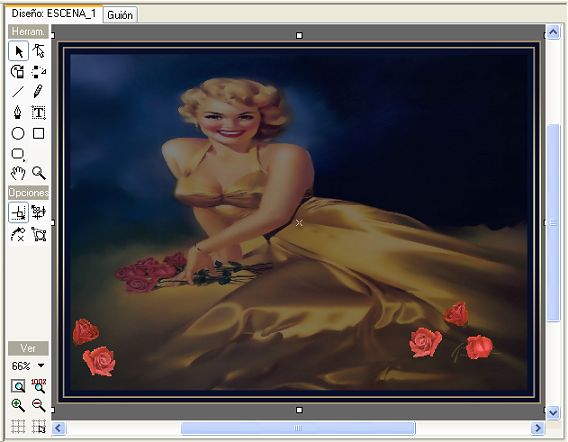Select the Text tool
Viewport: 568px width, 442px height.
point(38,113)
